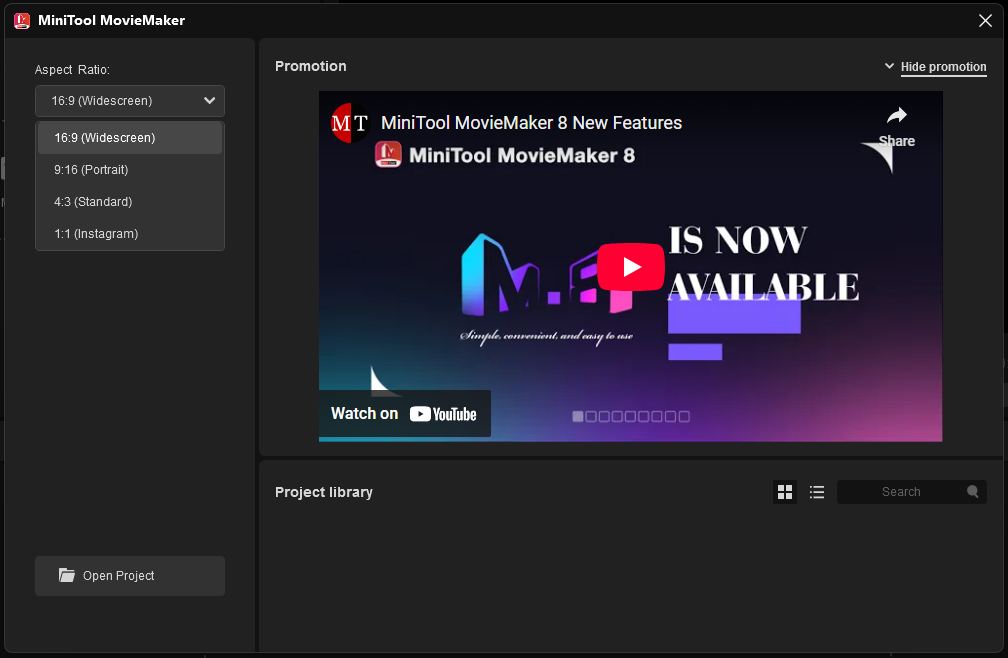
Task: Switch project library to grid view
Action: pos(785,492)
